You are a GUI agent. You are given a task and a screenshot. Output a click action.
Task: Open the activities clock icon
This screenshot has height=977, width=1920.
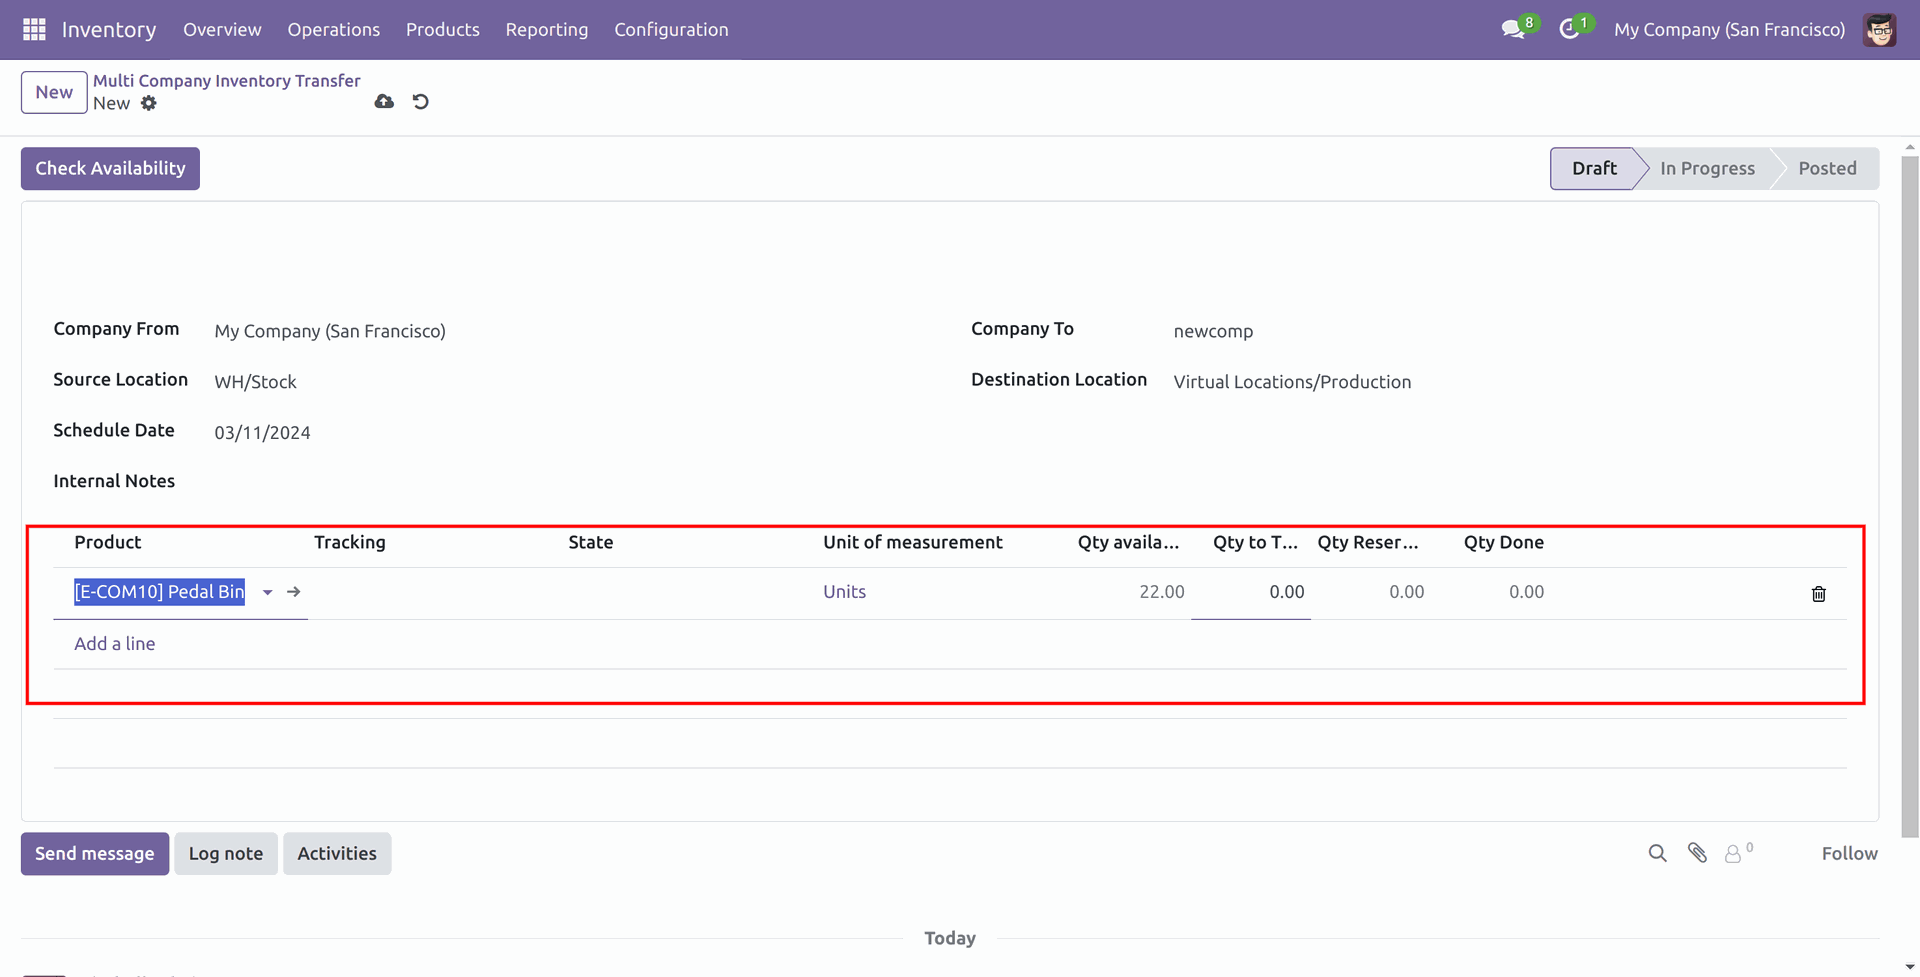click(x=1569, y=30)
